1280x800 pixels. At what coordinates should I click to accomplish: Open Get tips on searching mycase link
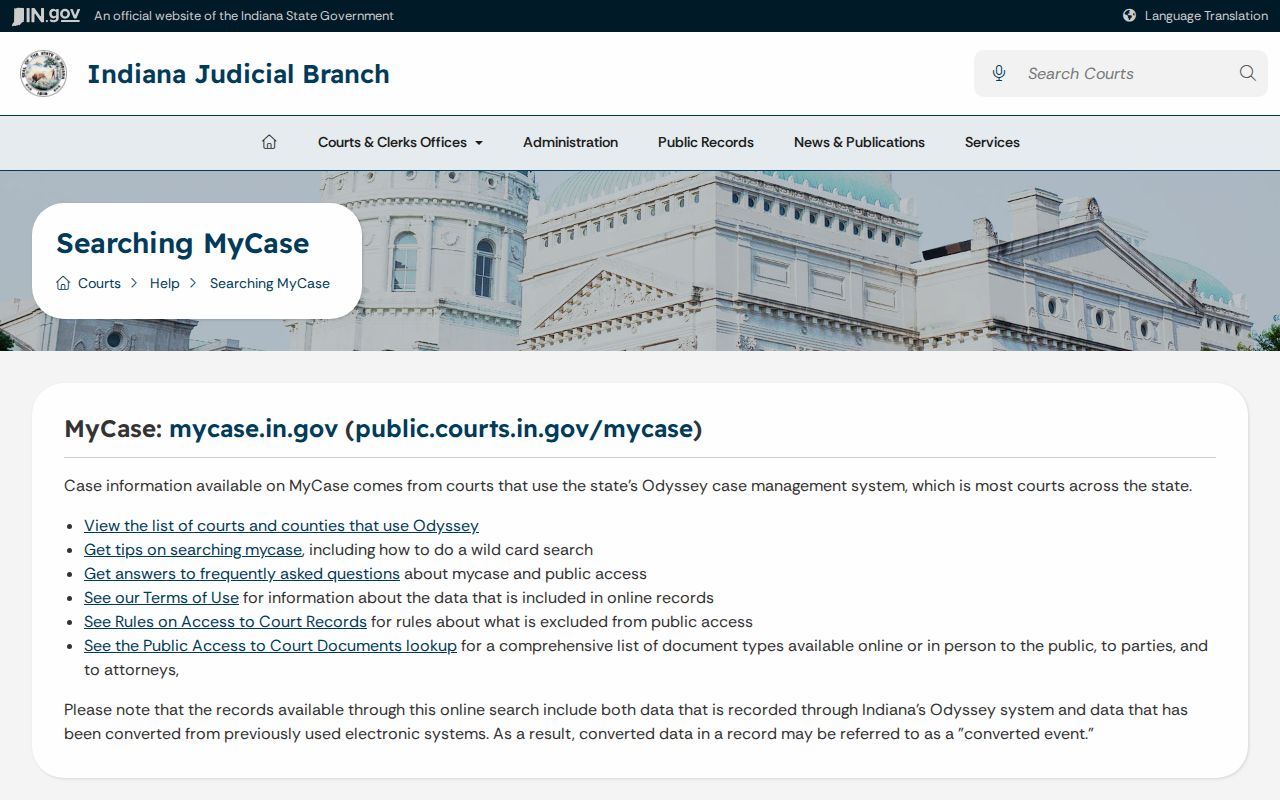click(193, 549)
